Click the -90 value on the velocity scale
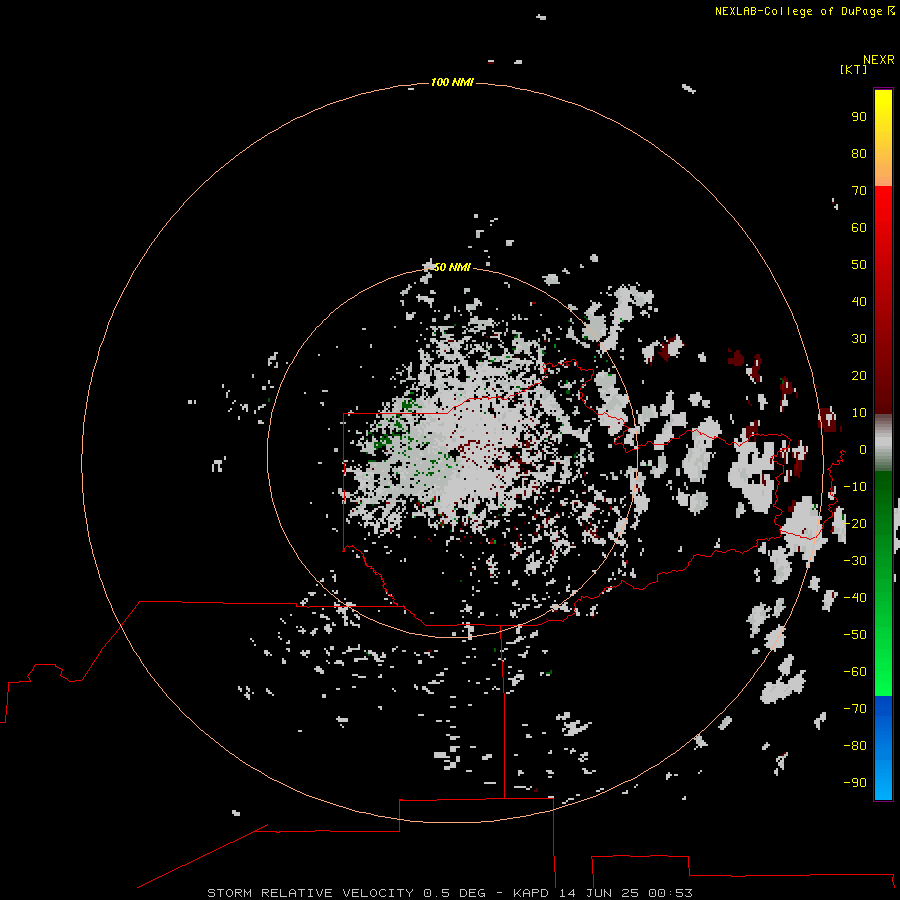The height and width of the screenshot is (900, 900). click(x=855, y=783)
